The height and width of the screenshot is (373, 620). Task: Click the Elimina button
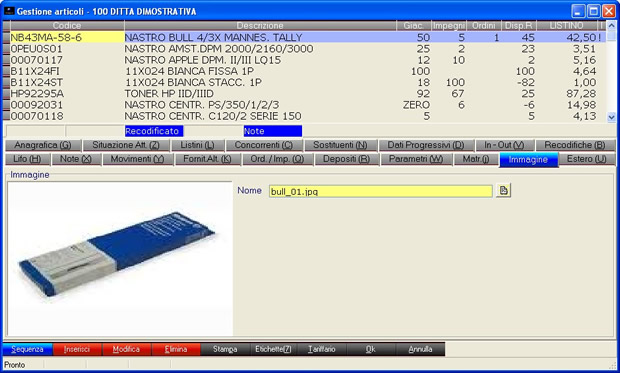[176, 349]
